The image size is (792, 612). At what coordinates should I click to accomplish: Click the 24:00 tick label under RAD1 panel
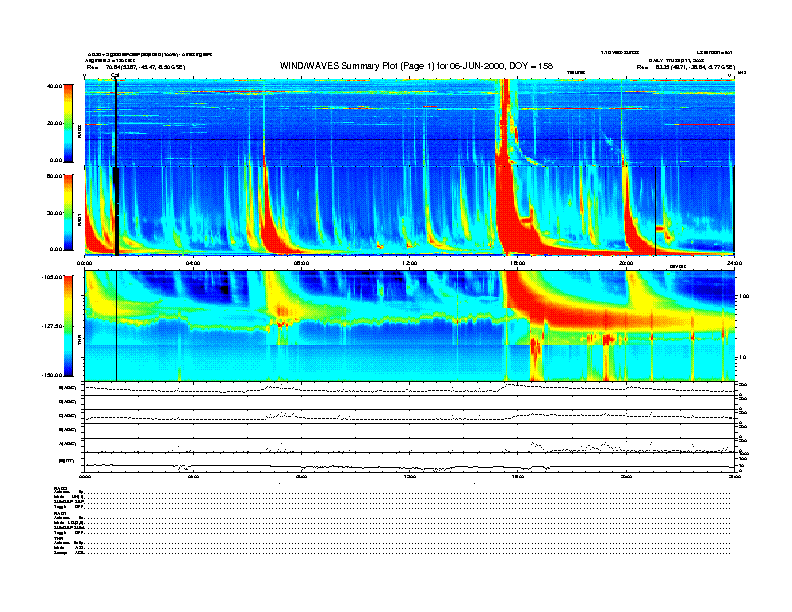click(734, 263)
